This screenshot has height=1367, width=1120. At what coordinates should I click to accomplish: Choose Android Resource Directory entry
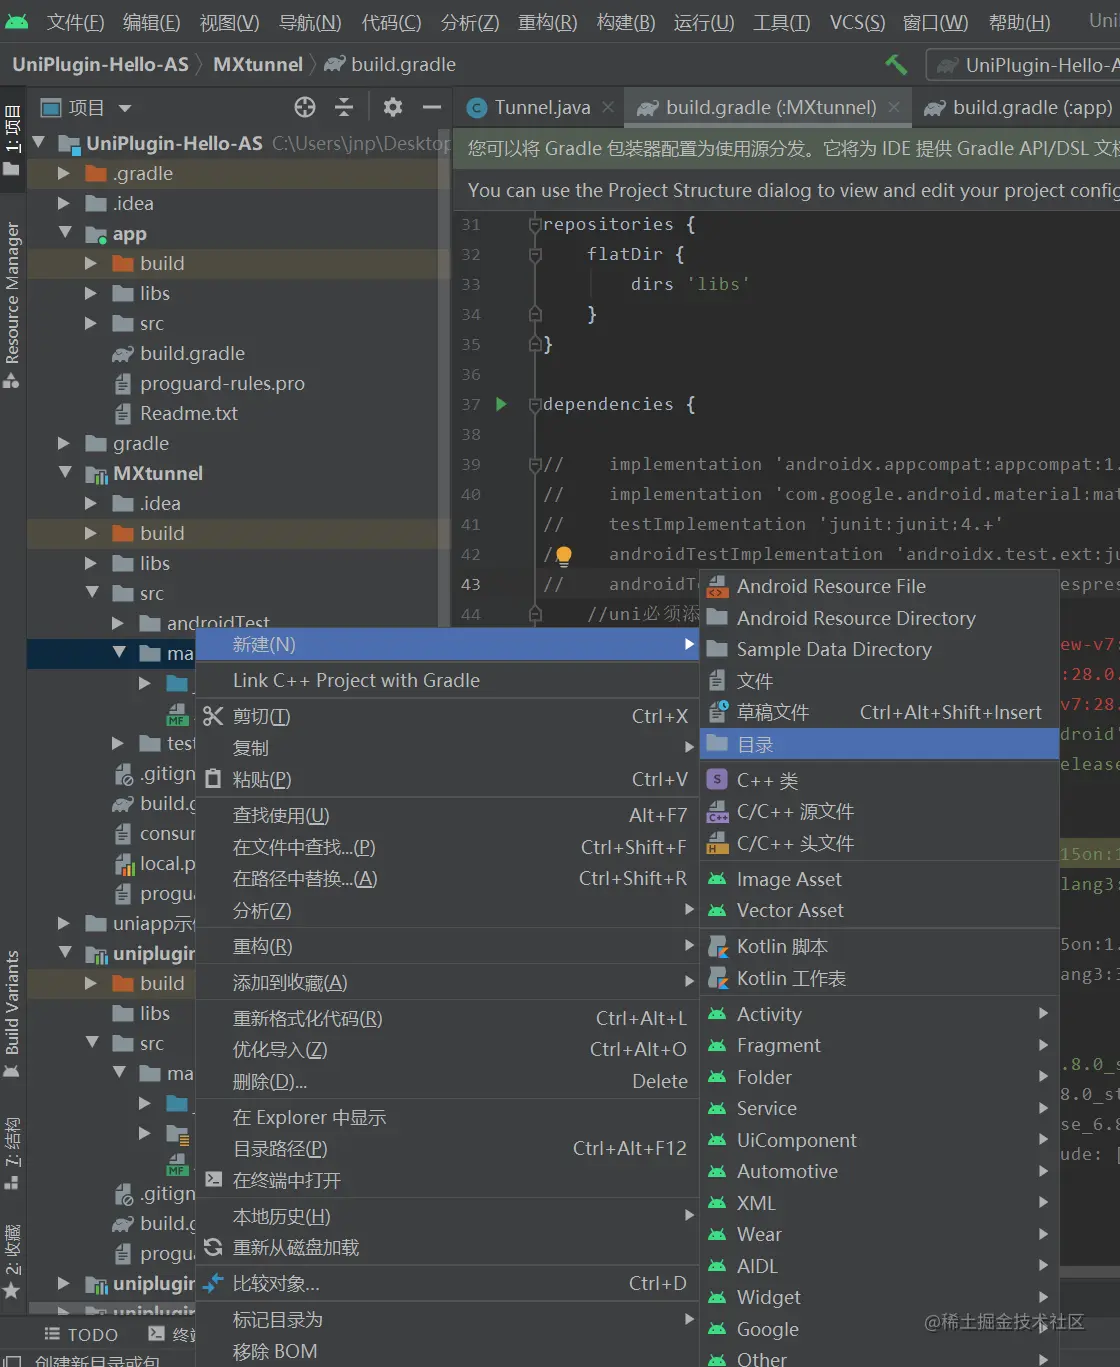click(880, 618)
